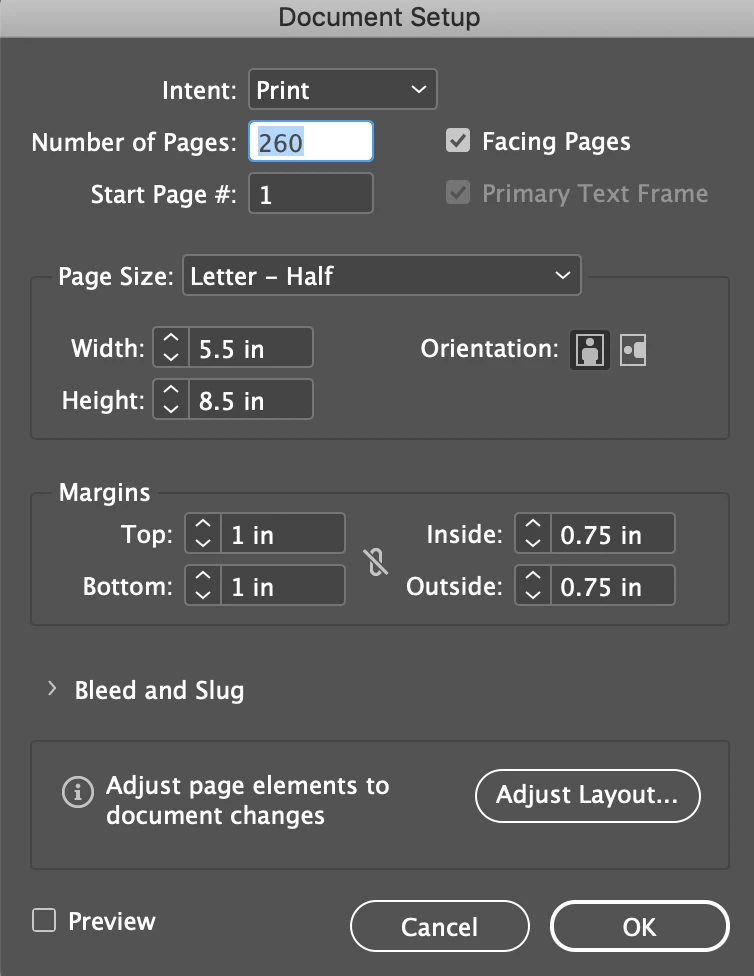754x976 pixels.
Task: Open the Page Size dropdown
Action: pyautogui.click(x=382, y=274)
